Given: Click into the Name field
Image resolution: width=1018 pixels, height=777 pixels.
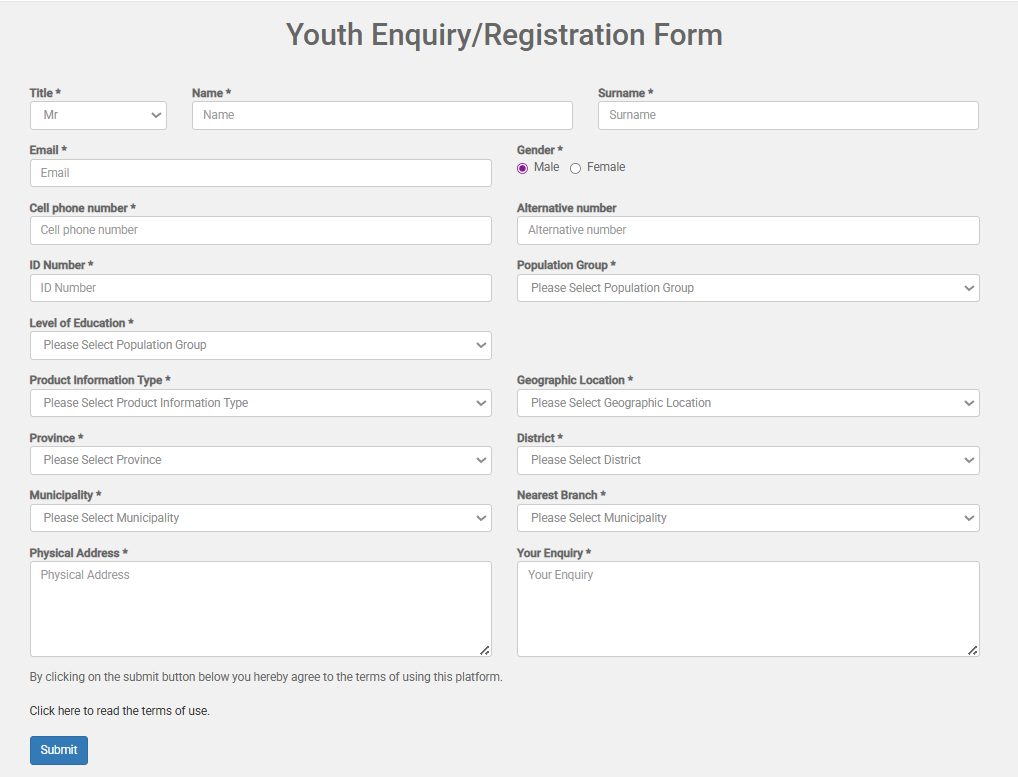Looking at the screenshot, I should (382, 115).
